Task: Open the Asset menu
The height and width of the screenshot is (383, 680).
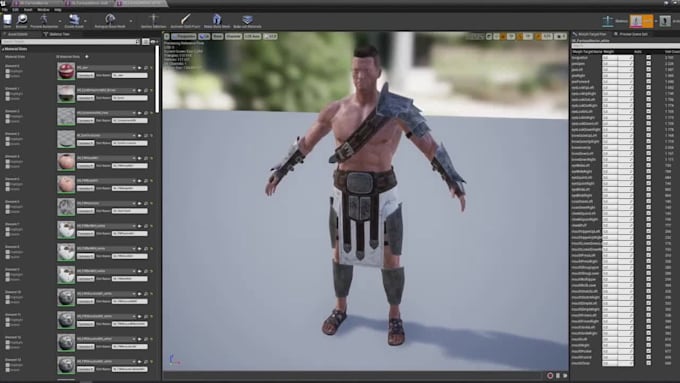Action: pyautogui.click(x=28, y=10)
